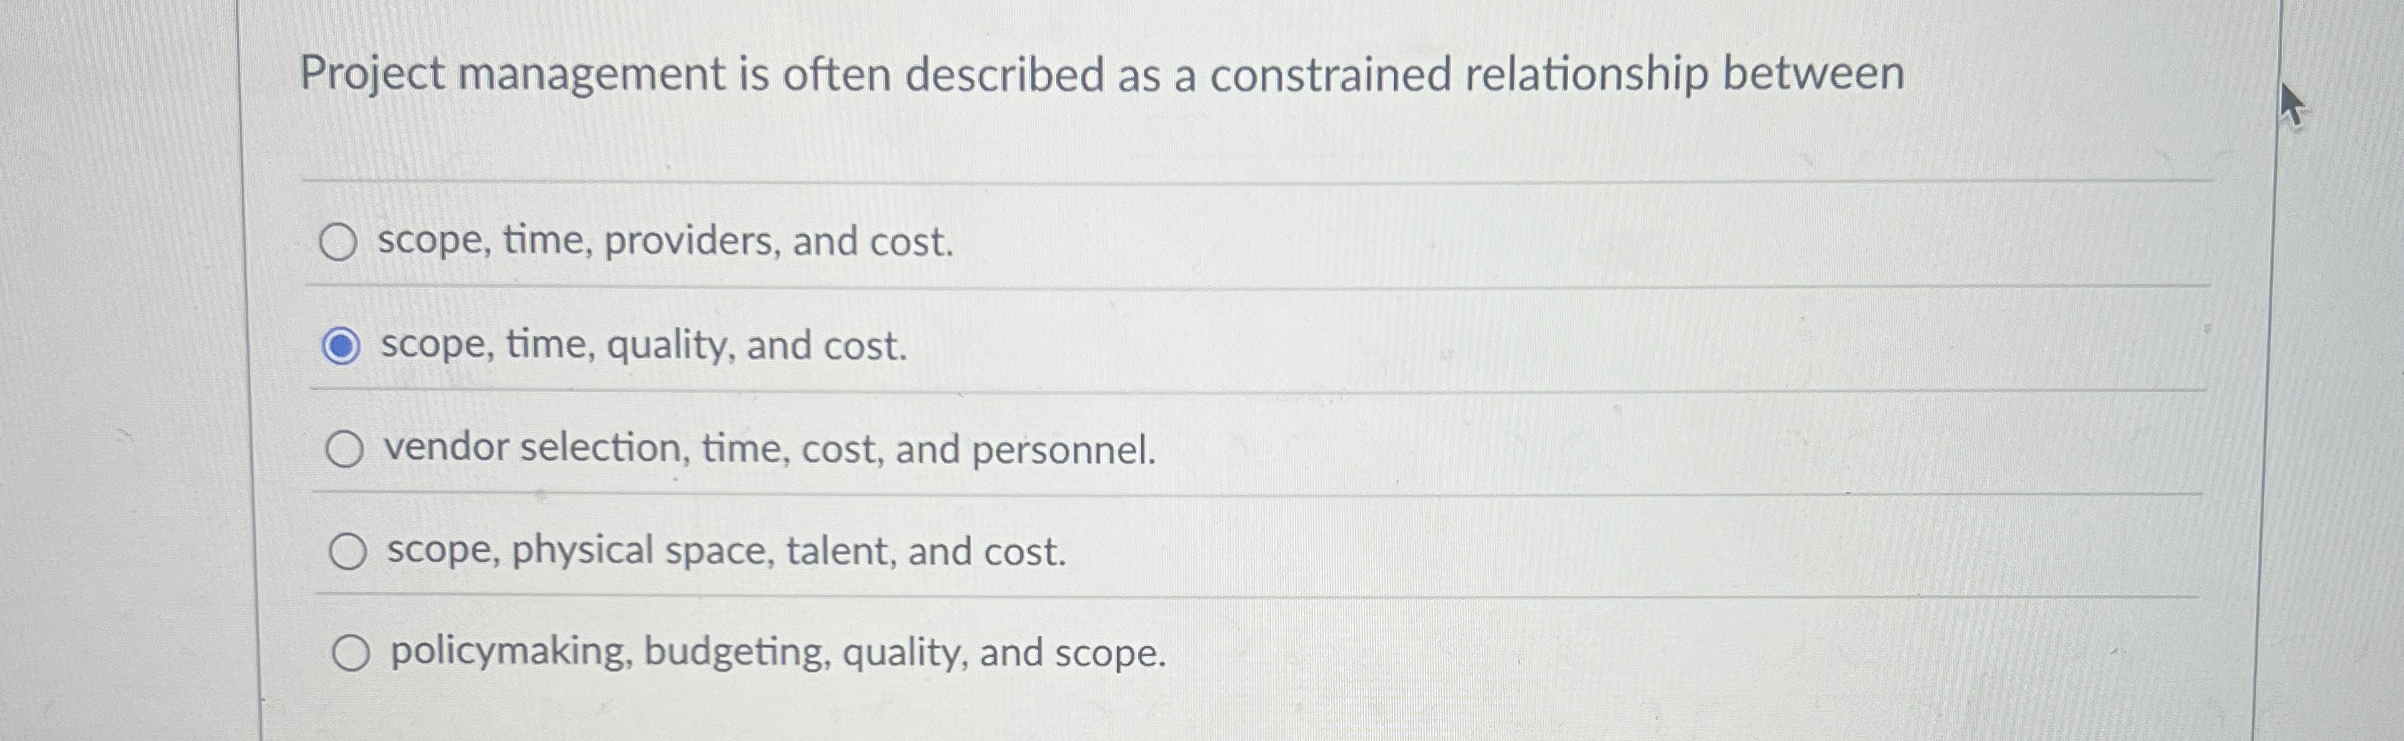
Task: Click the word 'personnel' in the third option
Action: coord(1062,451)
